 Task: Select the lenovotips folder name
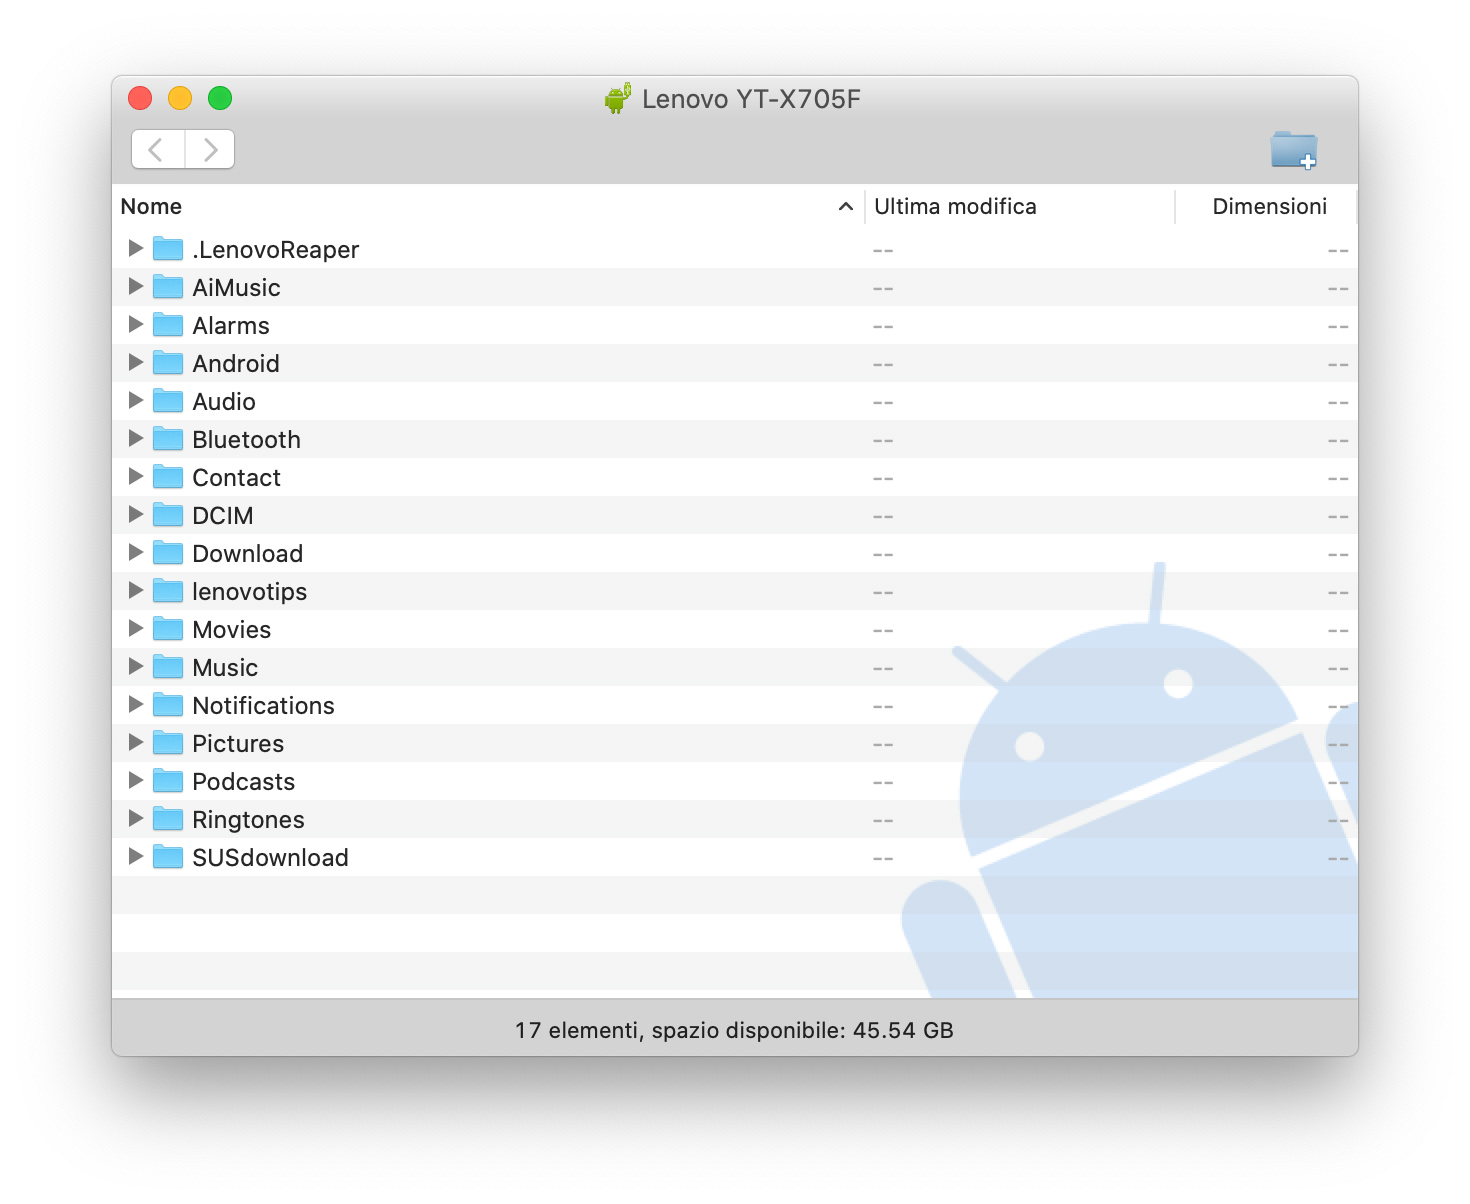[x=249, y=592]
